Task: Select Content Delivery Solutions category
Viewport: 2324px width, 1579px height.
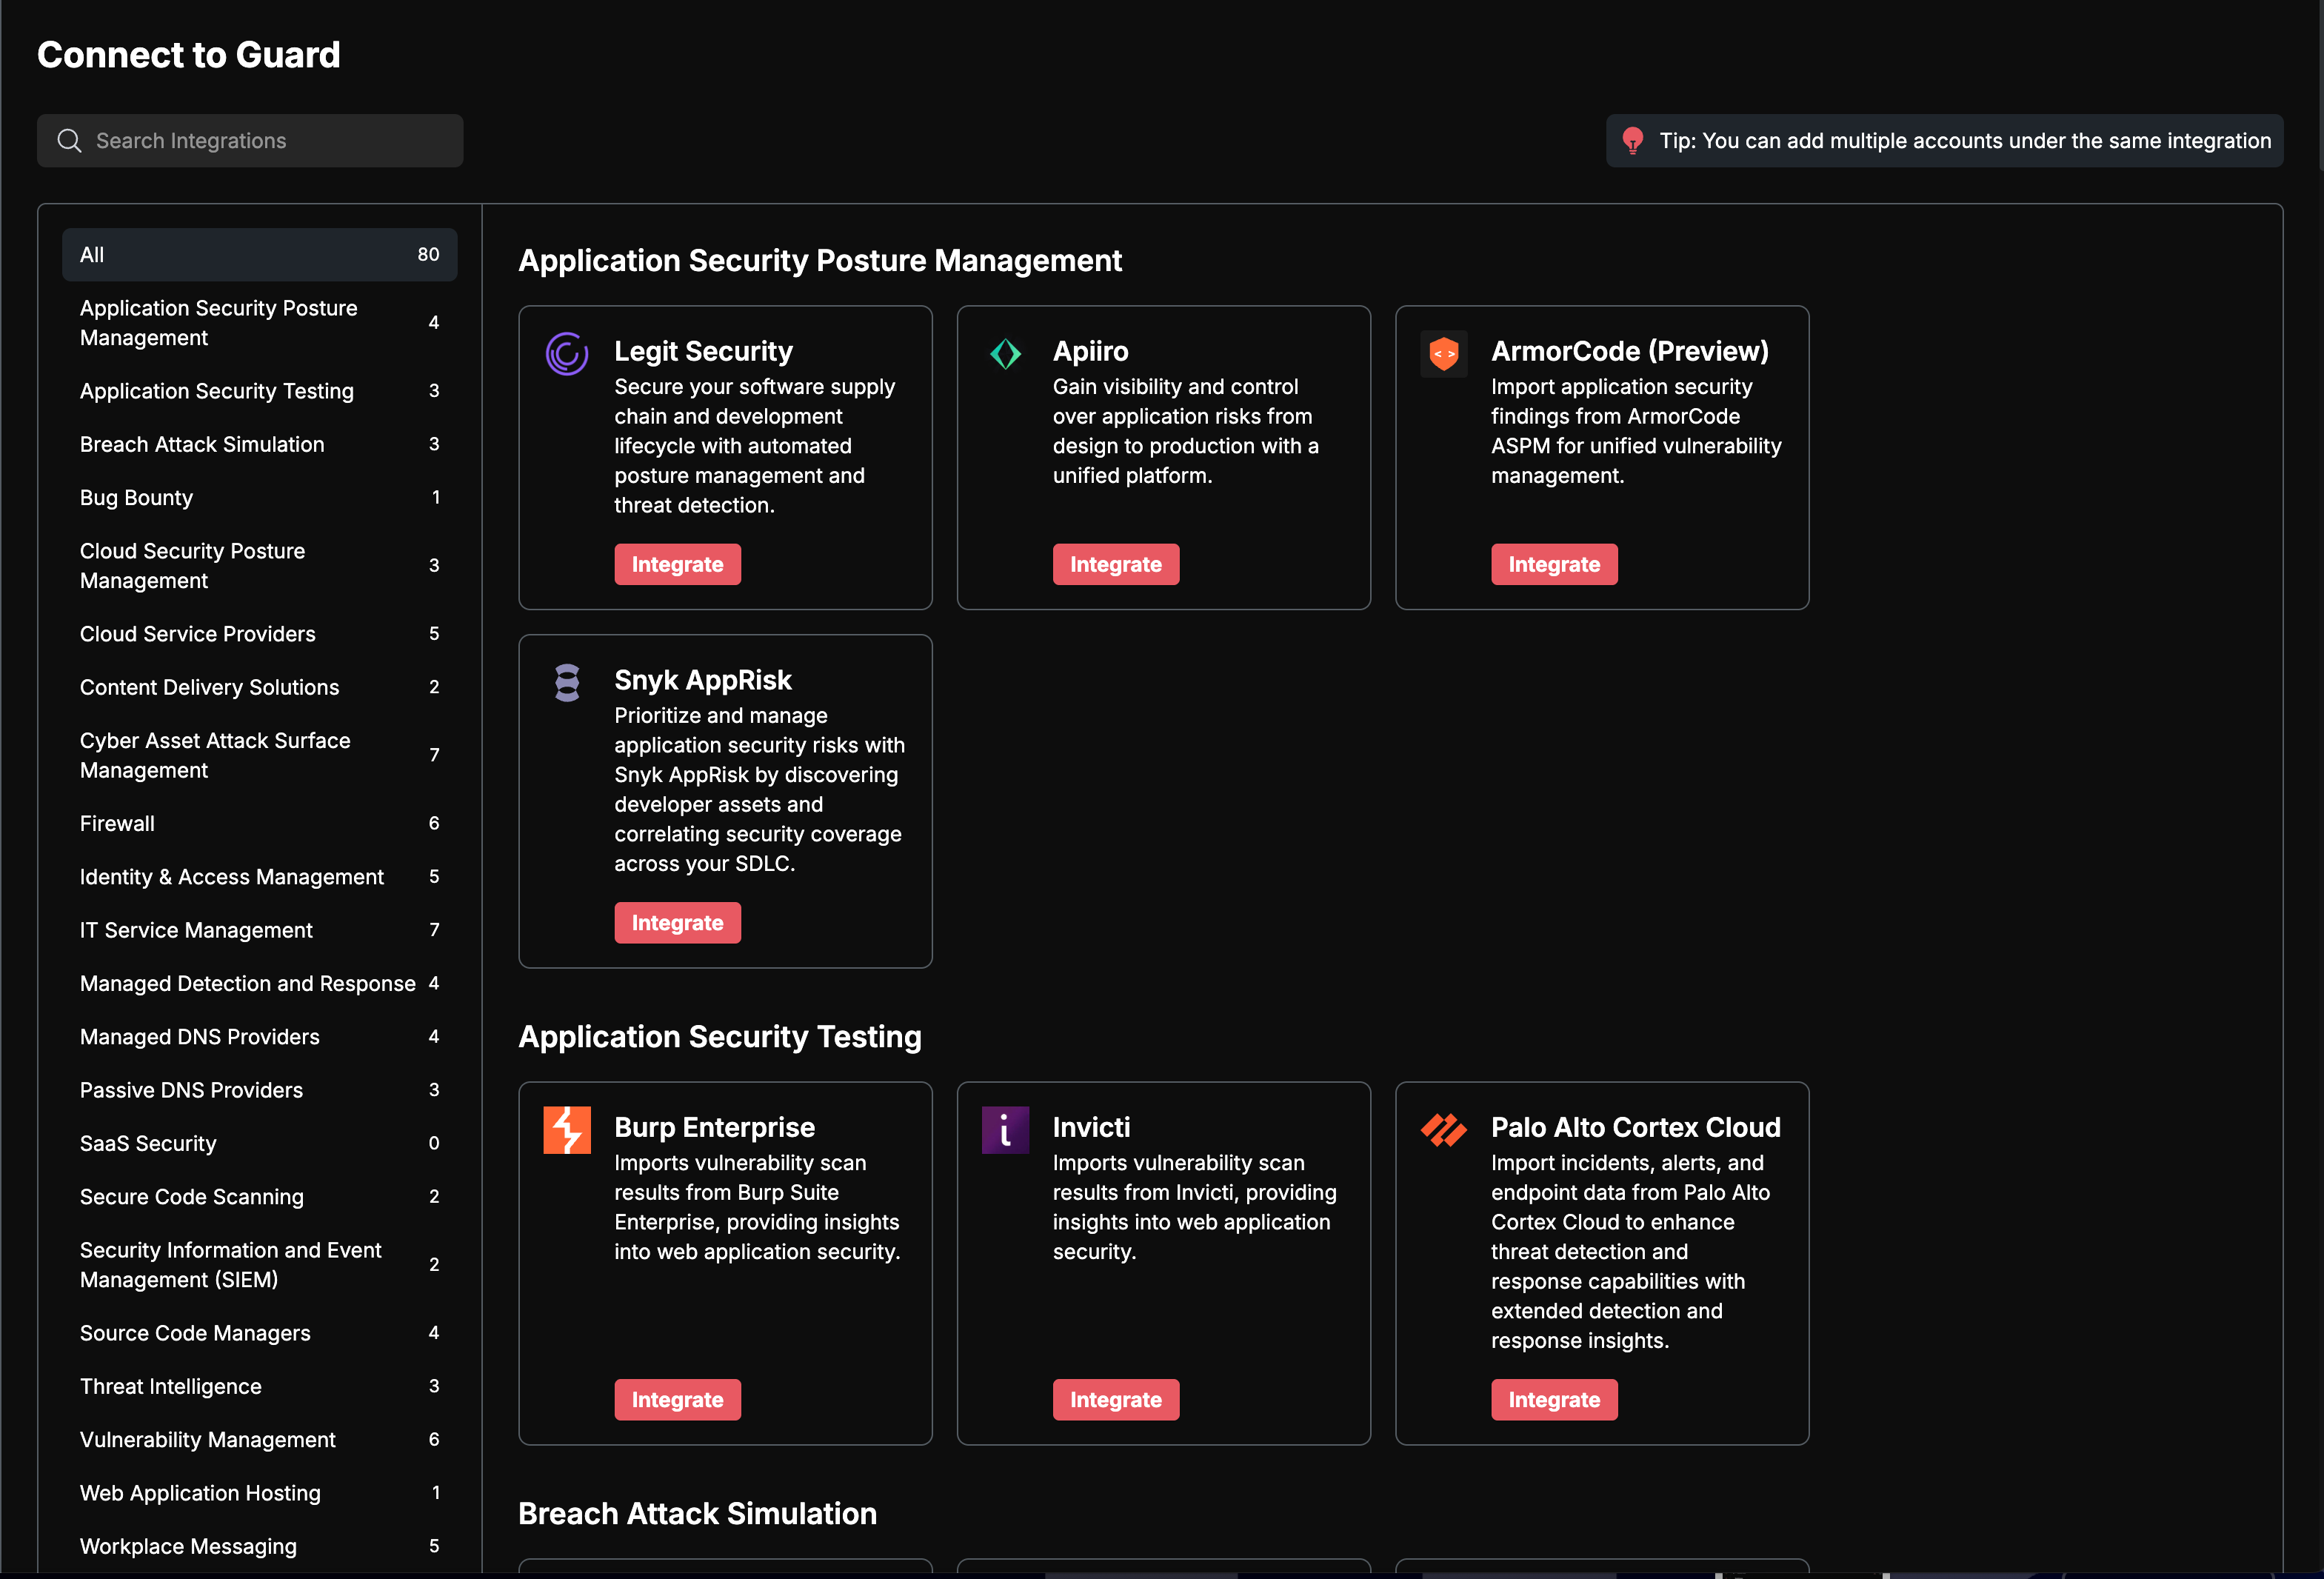Action: [259, 687]
